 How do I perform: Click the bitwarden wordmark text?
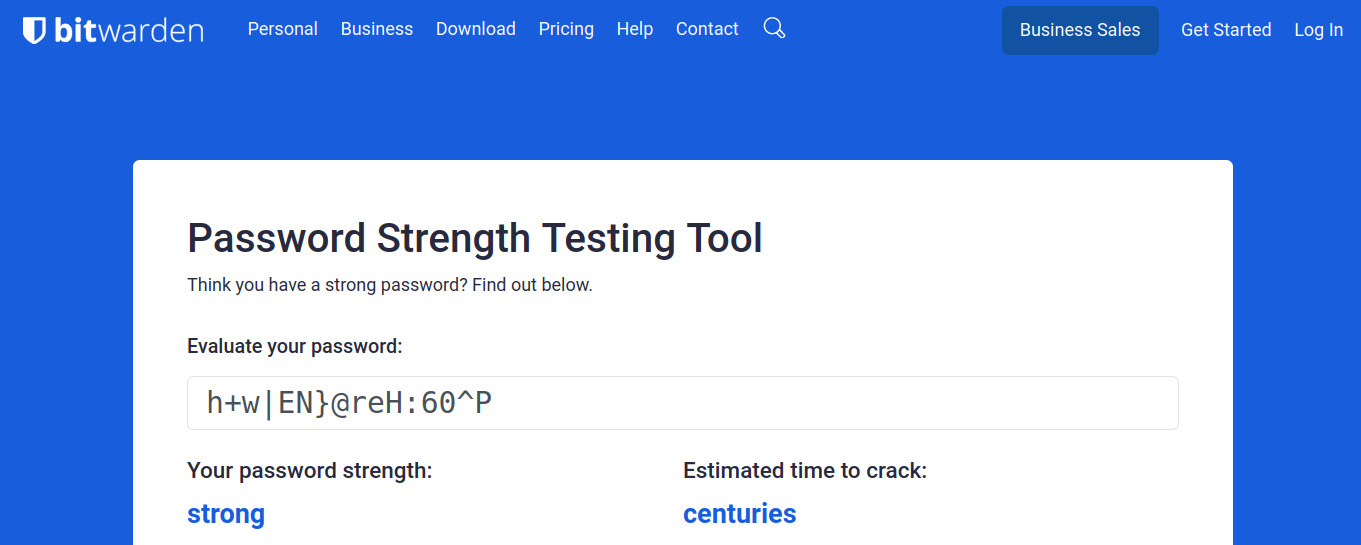click(129, 30)
